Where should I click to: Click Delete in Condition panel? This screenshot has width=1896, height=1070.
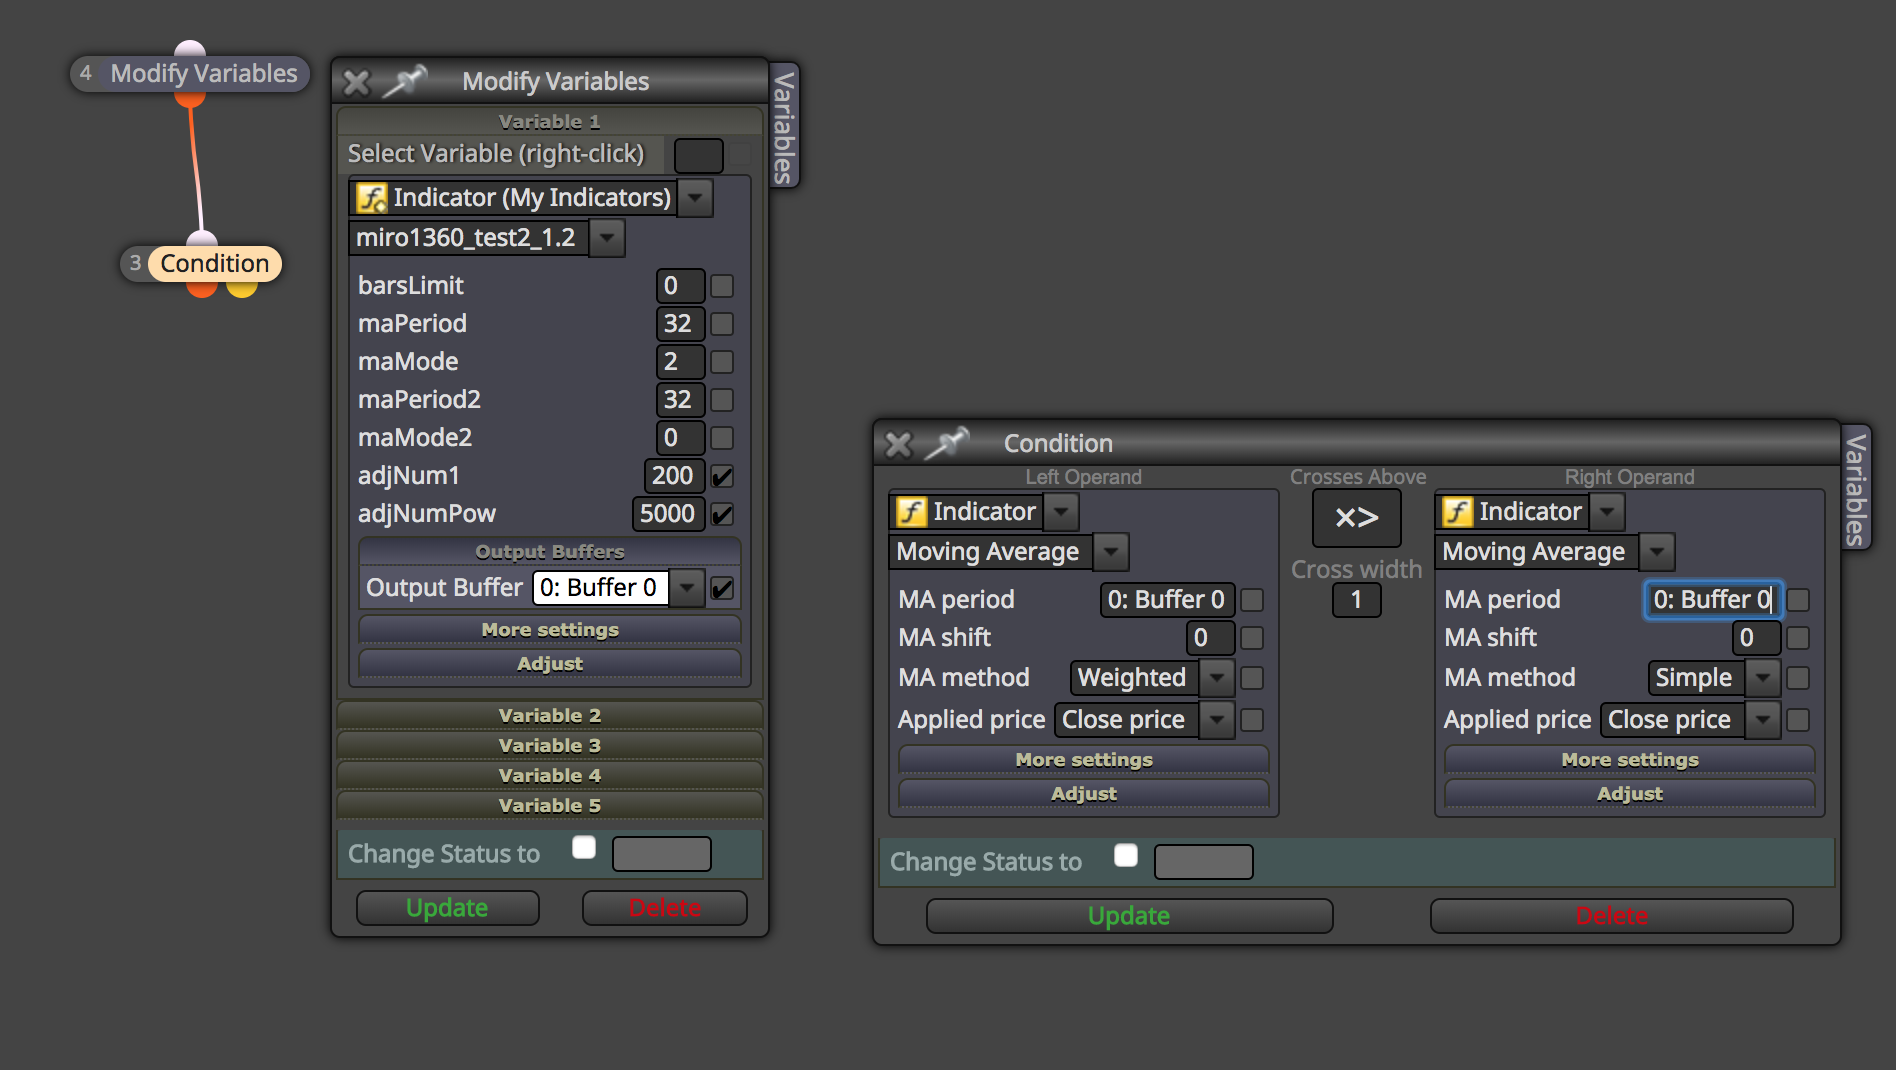(x=1611, y=916)
